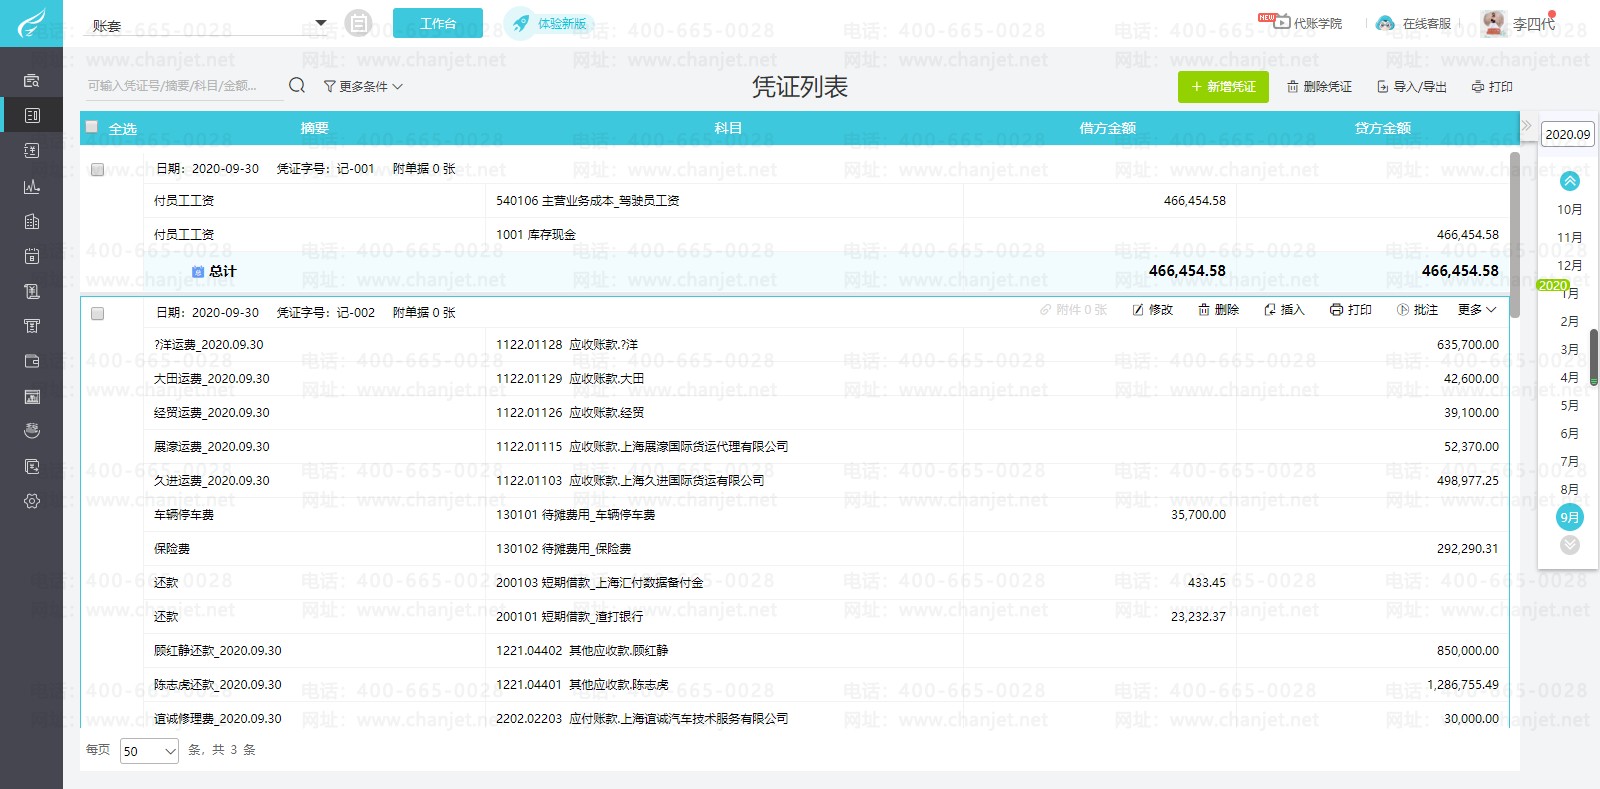Expand 更多条件 filter options
Image resolution: width=1600 pixels, height=789 pixels.
coord(363,87)
